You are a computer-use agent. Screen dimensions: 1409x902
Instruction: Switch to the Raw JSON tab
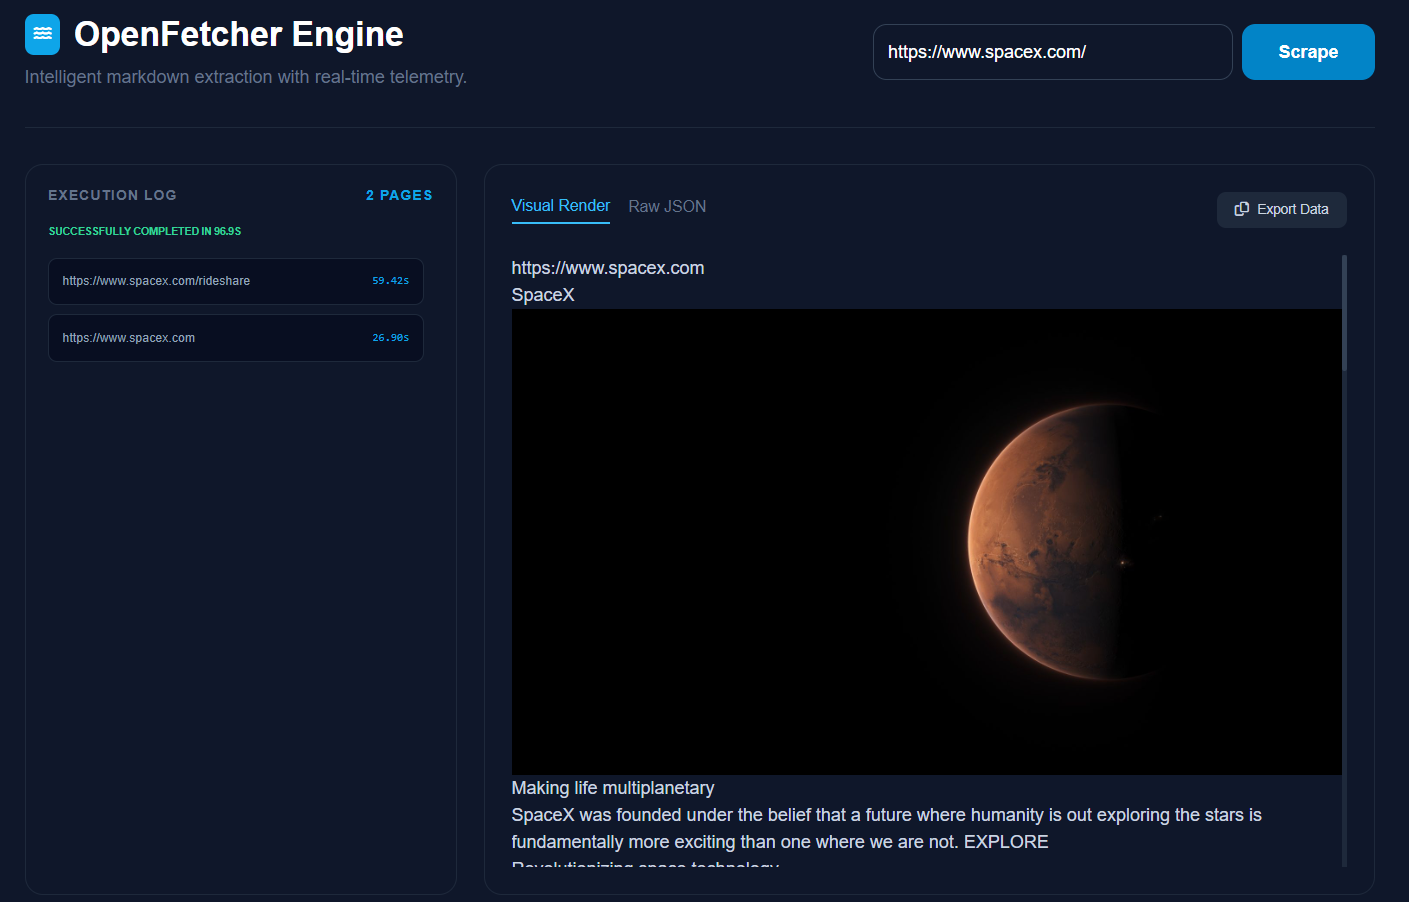667,206
